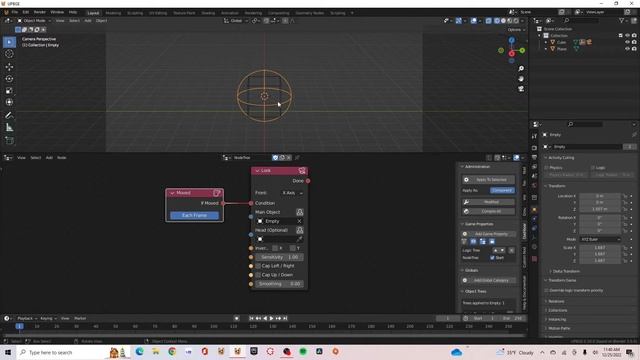The image size is (640, 360).
Task: Click the Compile All button
Action: 488,211
